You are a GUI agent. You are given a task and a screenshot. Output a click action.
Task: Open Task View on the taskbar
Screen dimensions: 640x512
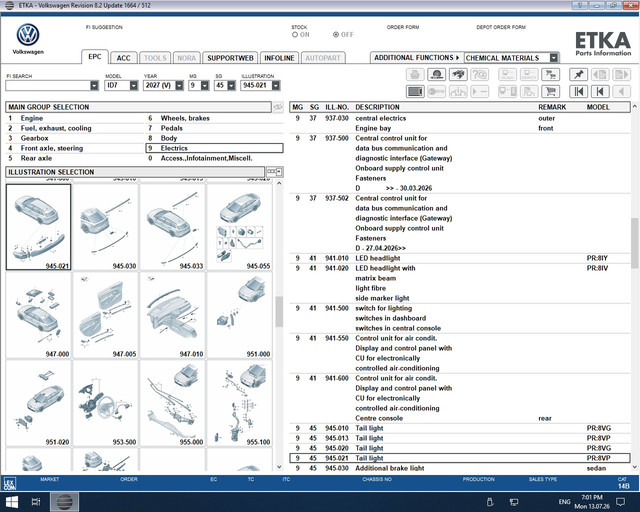tap(36, 502)
